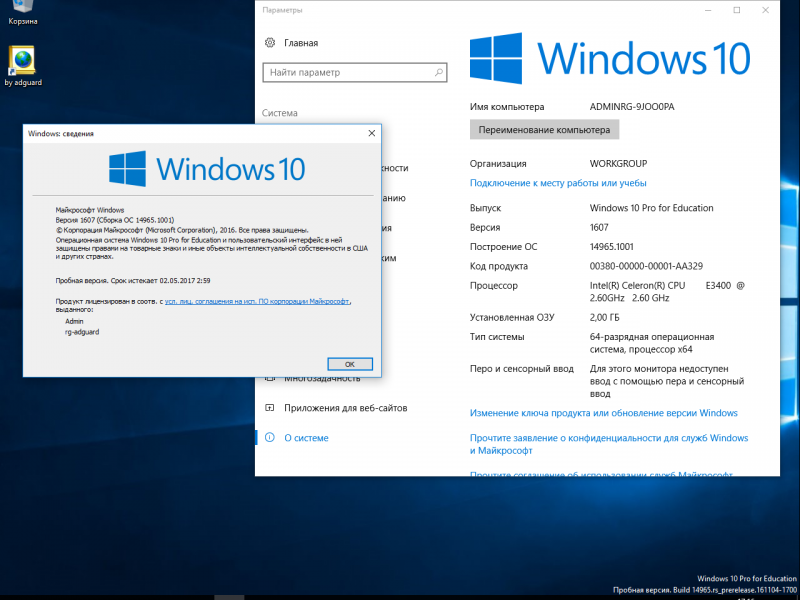Screen dimensions: 800x600
Task: Minimize the Параметры settings window
Action: (708, 10)
